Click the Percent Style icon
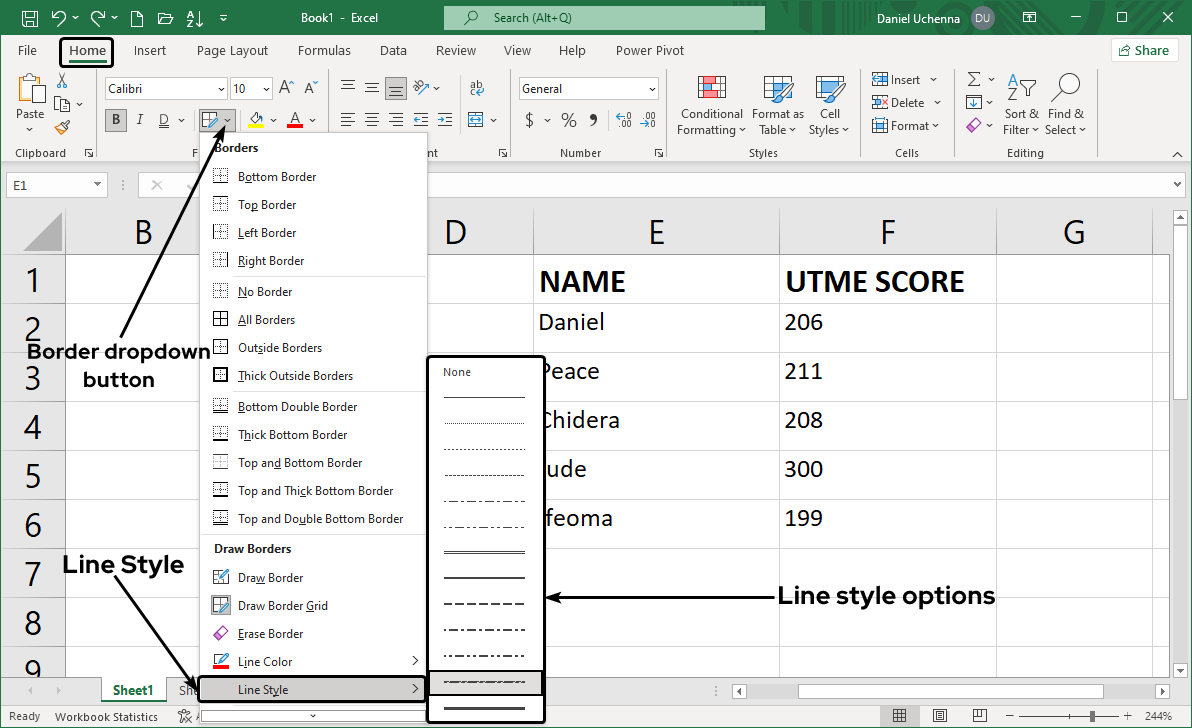 pyautogui.click(x=568, y=121)
